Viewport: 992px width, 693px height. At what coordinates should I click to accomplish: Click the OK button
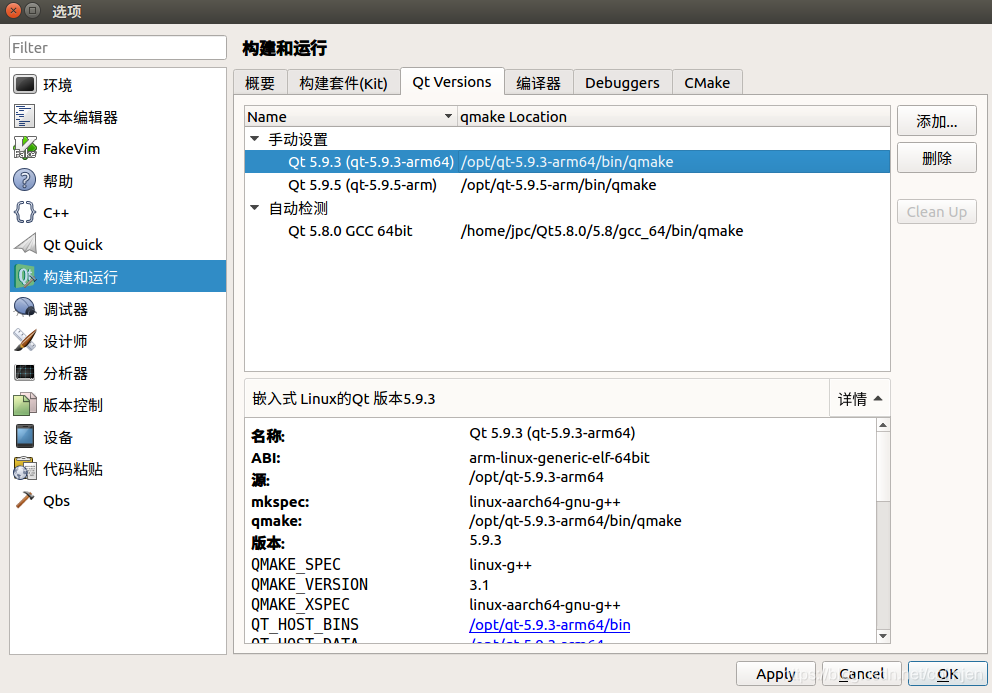click(x=947, y=674)
